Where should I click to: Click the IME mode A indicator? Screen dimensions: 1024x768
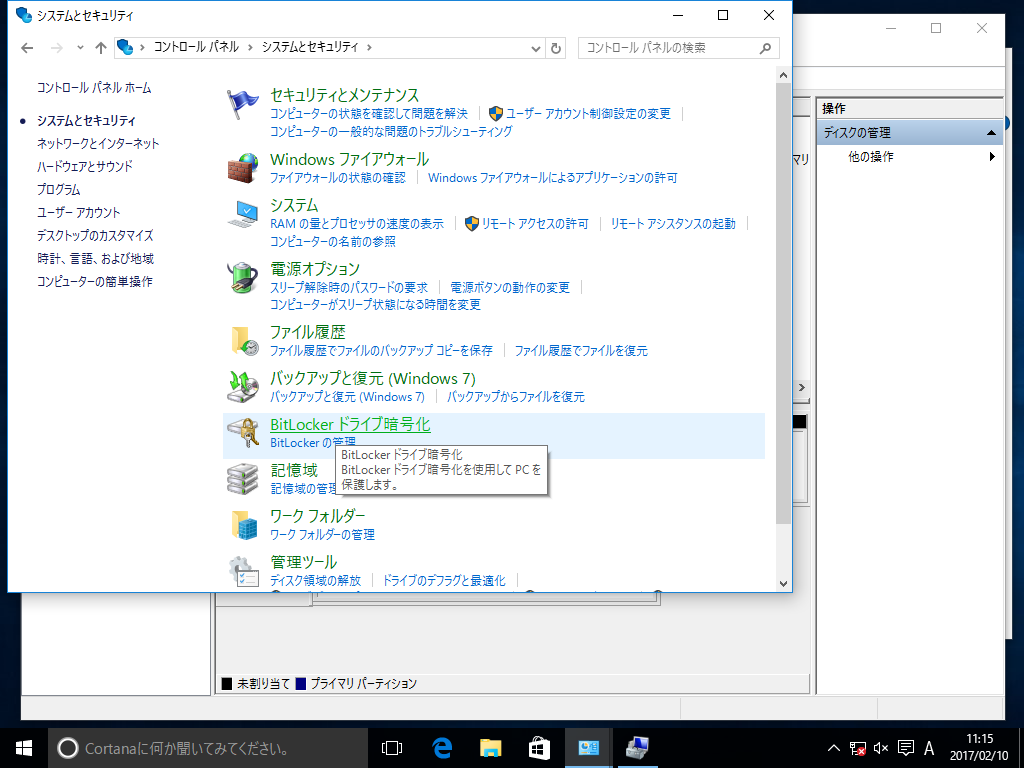[x=929, y=748]
